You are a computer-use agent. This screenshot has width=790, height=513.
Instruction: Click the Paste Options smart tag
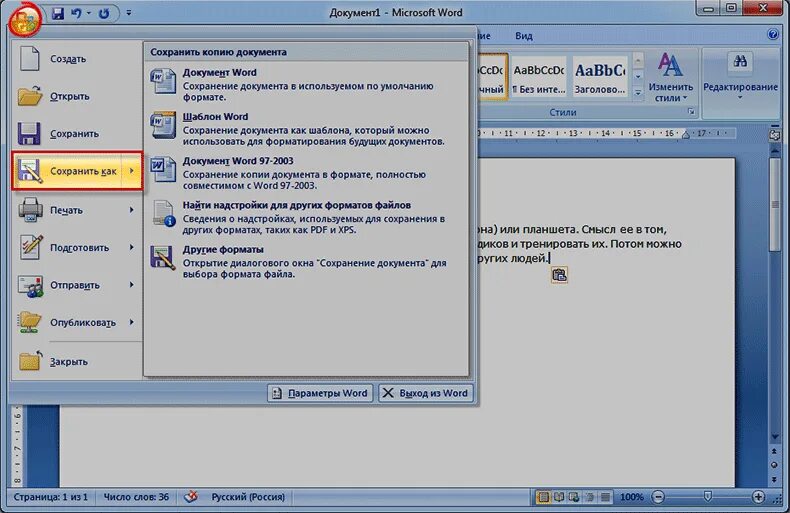tap(559, 275)
